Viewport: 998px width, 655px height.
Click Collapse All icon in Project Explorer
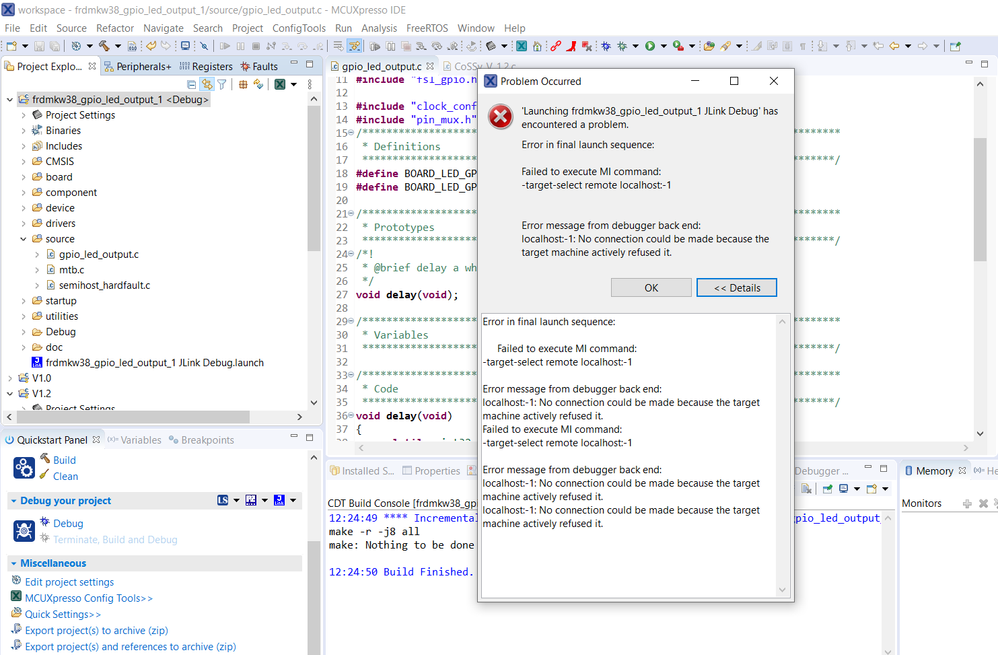coord(192,84)
